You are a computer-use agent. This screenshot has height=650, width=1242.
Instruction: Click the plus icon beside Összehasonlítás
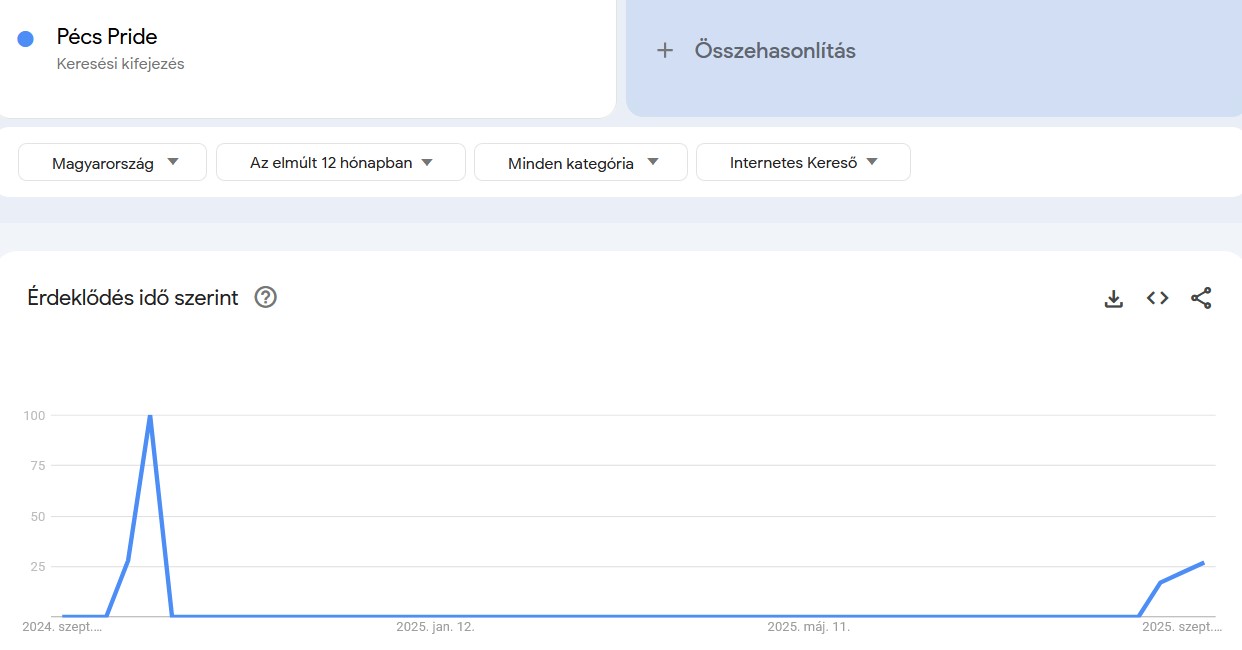[x=665, y=50]
